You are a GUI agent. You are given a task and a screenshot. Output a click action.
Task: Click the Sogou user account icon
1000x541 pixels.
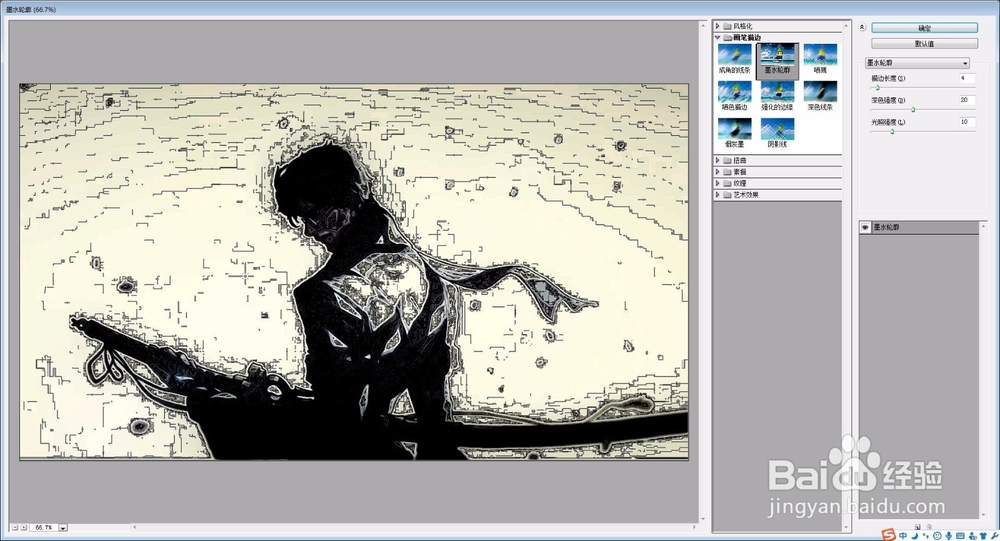(972, 536)
